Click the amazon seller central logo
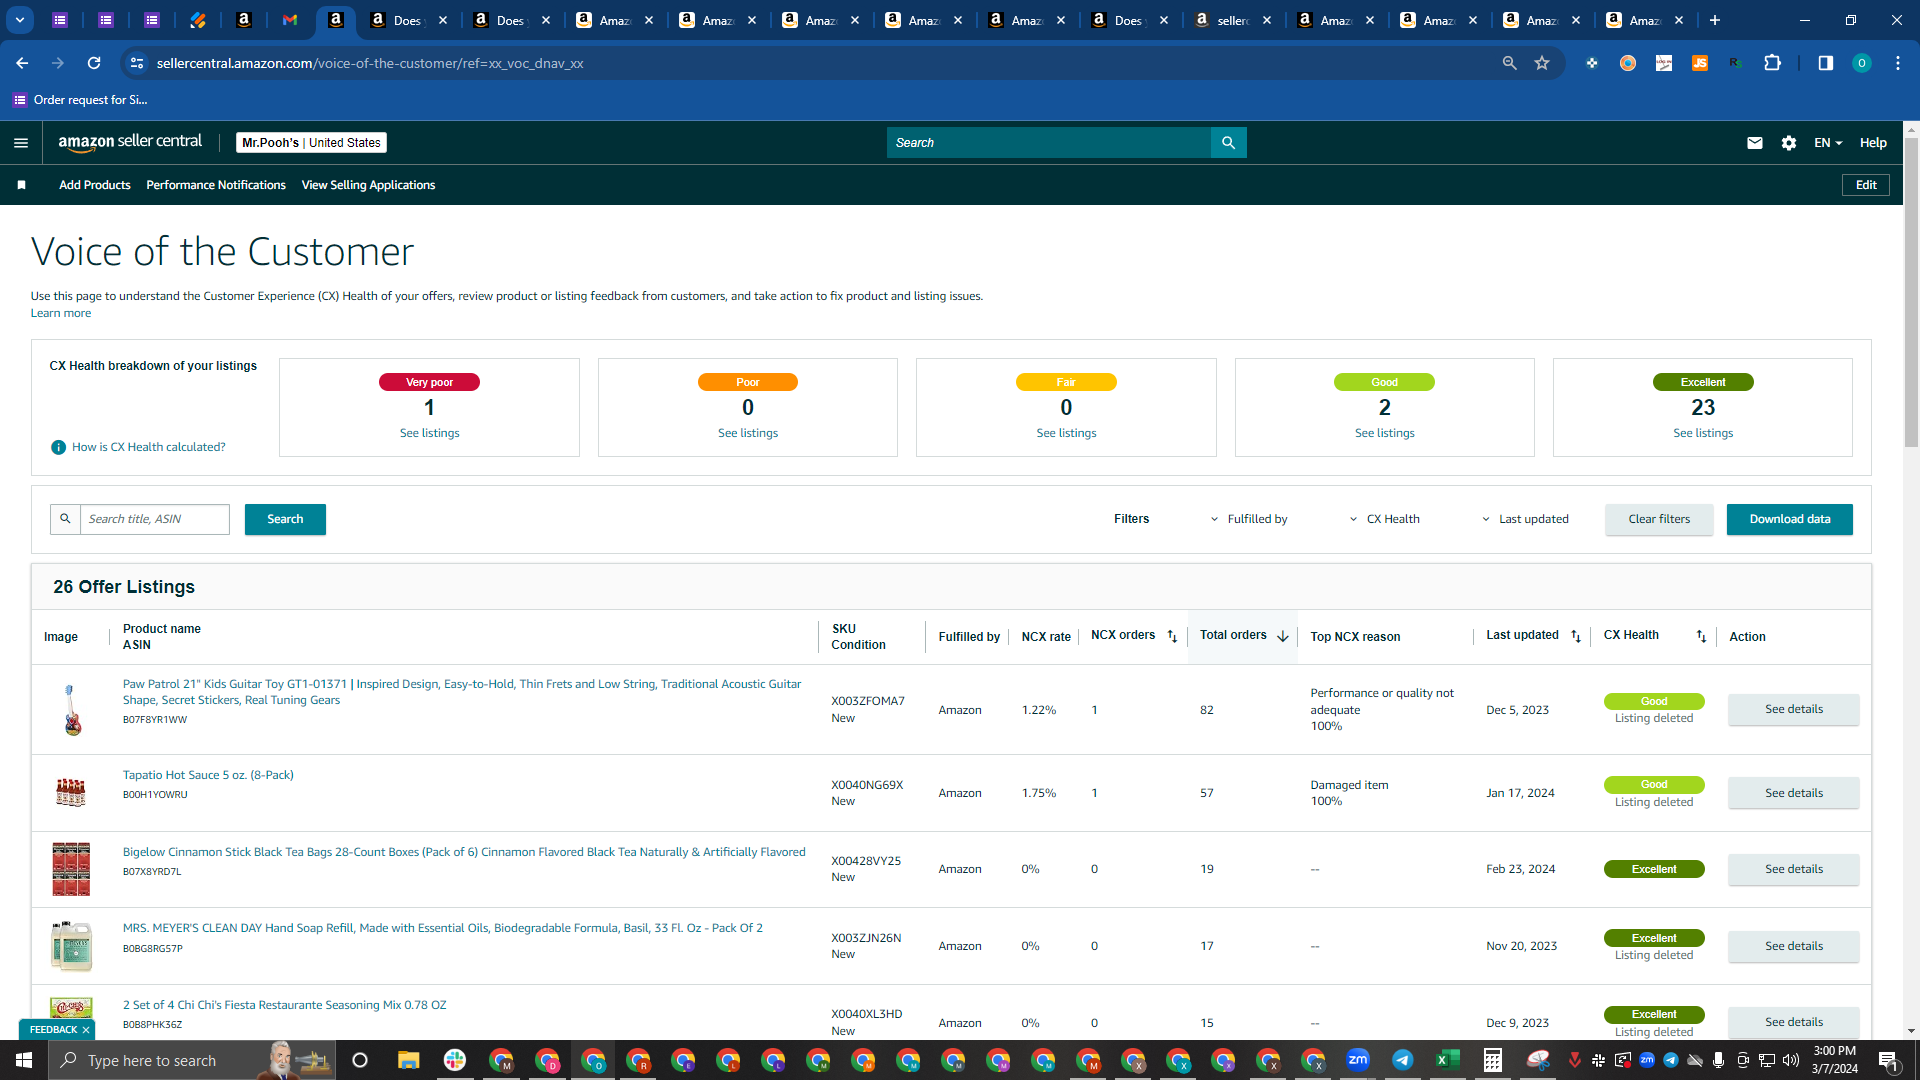Viewport: 1920px width, 1080px height. [x=130, y=142]
